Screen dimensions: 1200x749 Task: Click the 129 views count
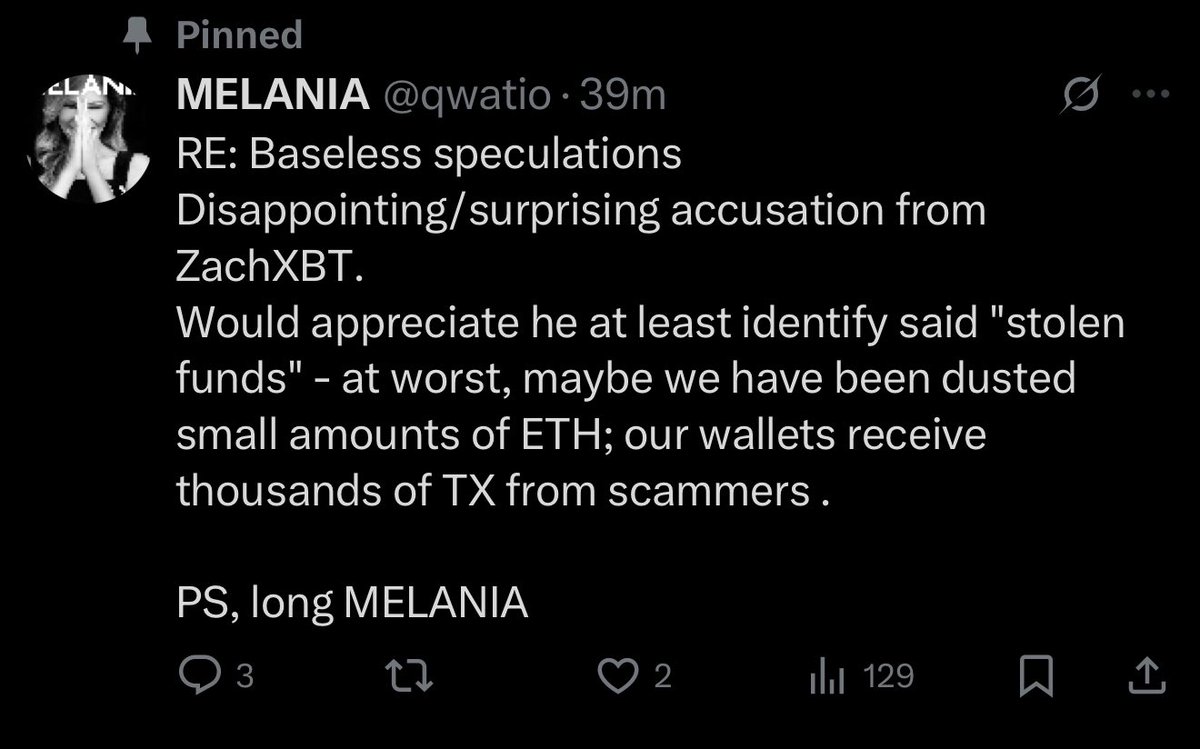point(888,678)
